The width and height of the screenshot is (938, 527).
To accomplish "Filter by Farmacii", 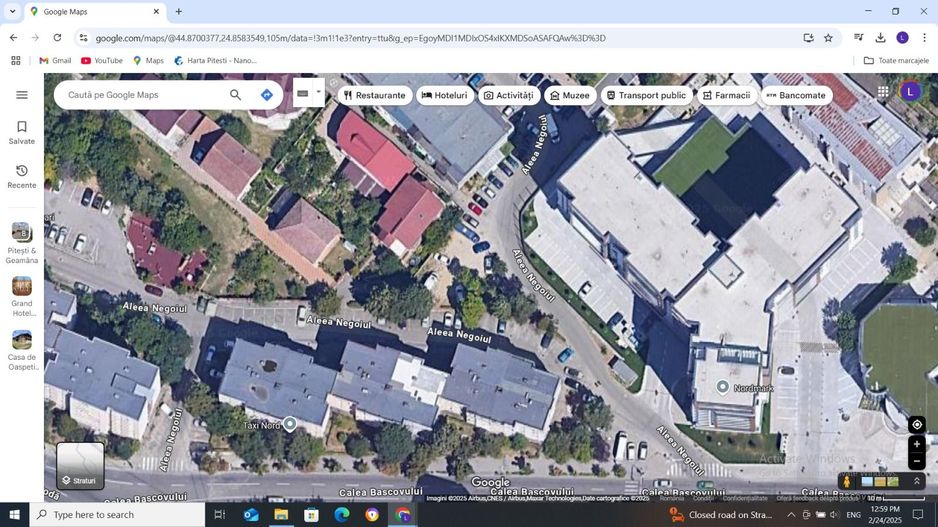I will point(727,95).
